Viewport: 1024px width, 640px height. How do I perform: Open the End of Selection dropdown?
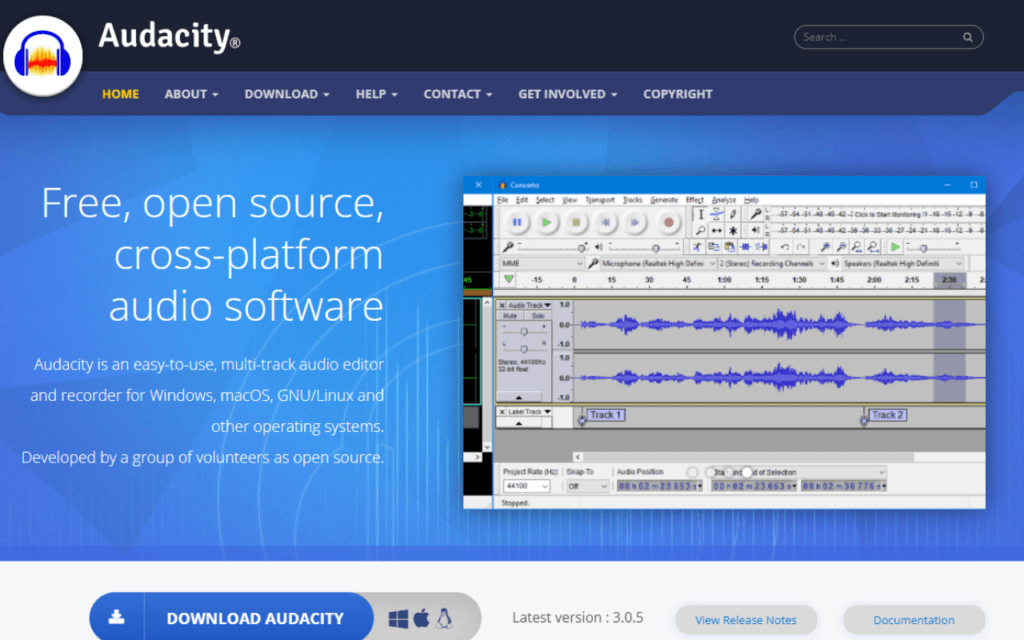coord(799,472)
